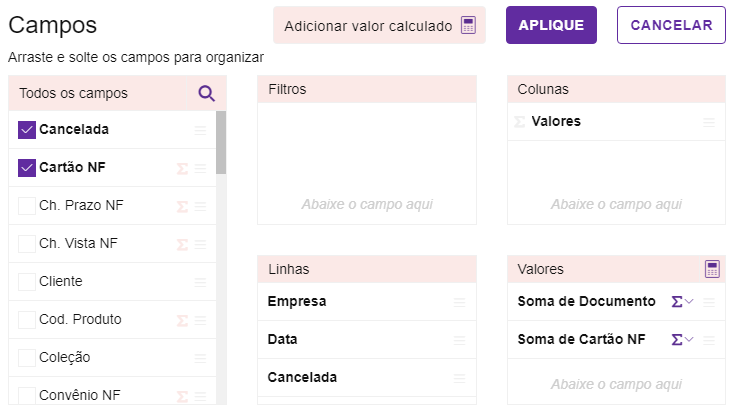Uncheck the Cartão NF checkbox
The width and height of the screenshot is (737, 419).
point(27,168)
